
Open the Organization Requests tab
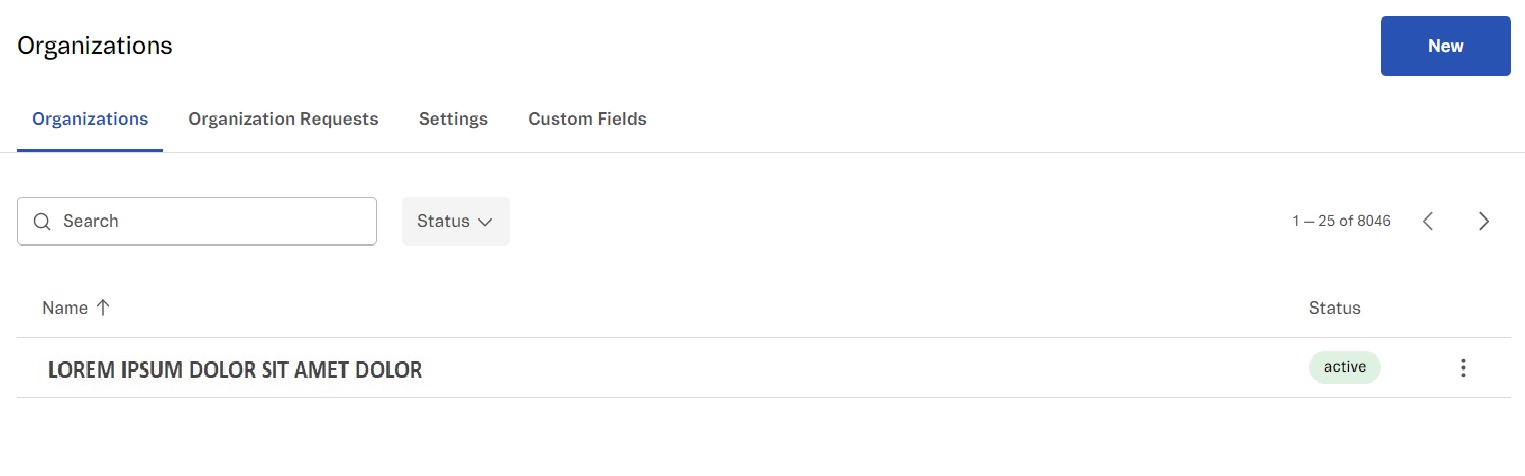283,119
